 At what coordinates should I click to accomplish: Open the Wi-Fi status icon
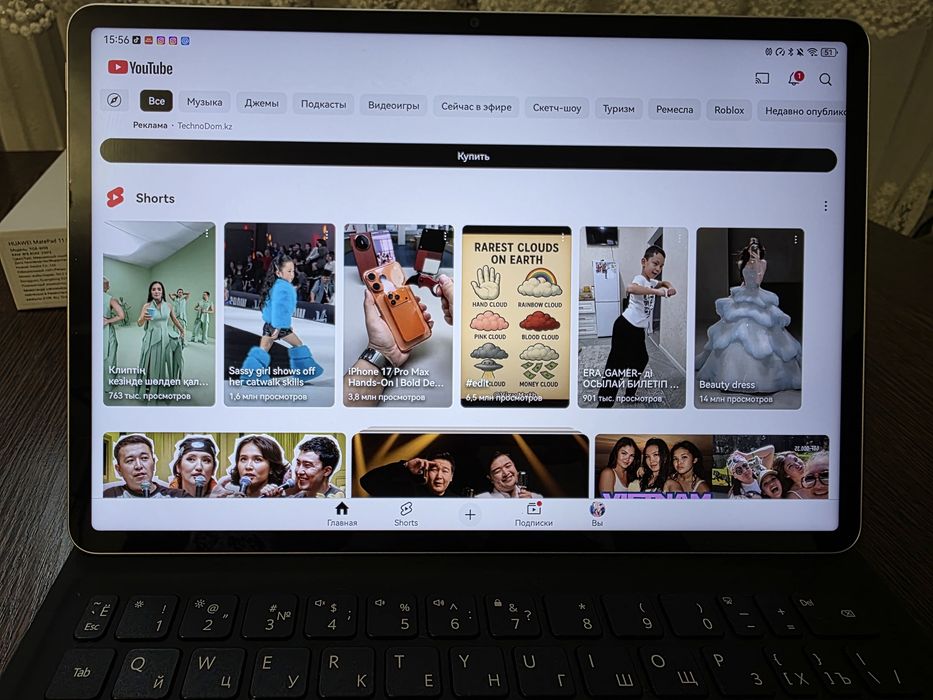(812, 52)
